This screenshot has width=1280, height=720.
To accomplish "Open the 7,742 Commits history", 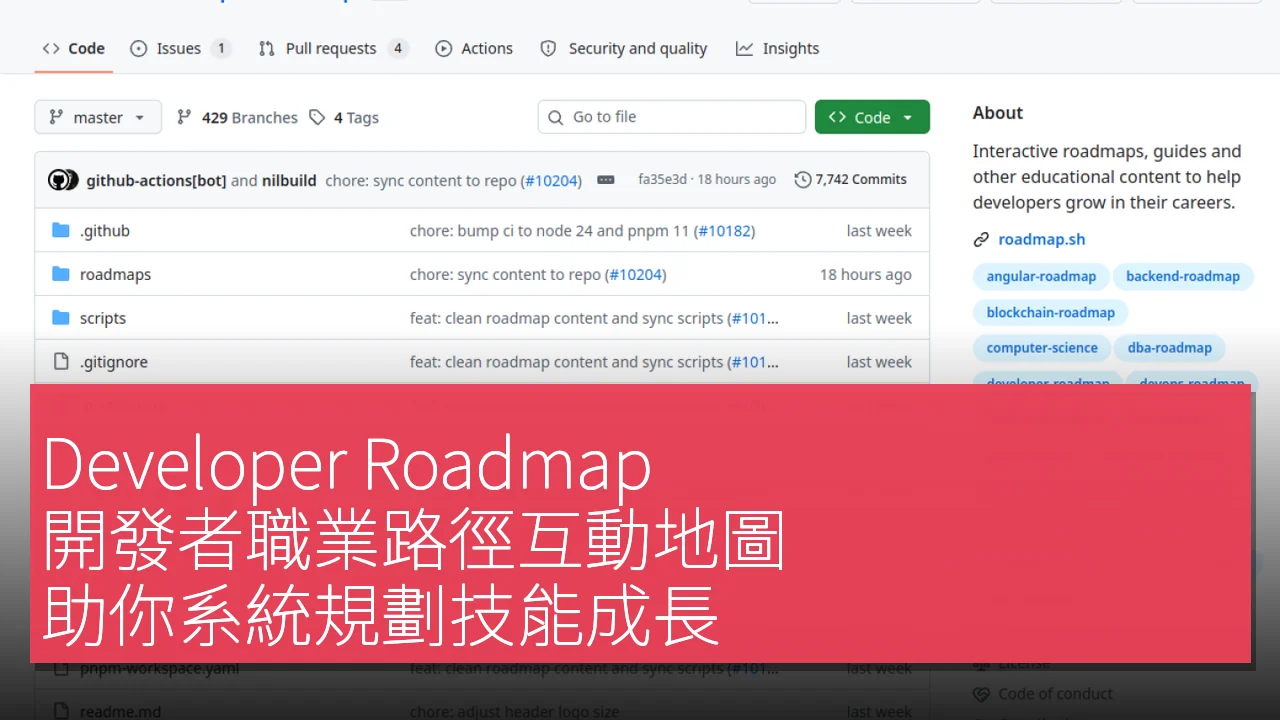I will [851, 179].
